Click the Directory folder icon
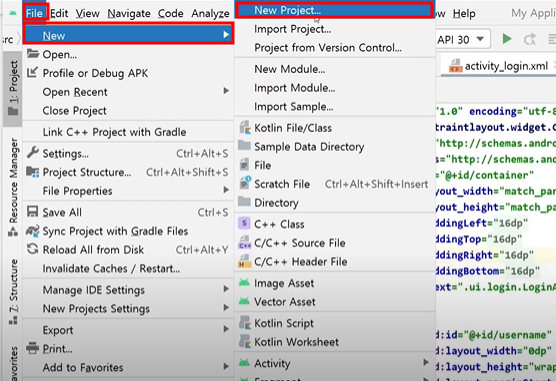This screenshot has height=381, width=556. (x=244, y=202)
